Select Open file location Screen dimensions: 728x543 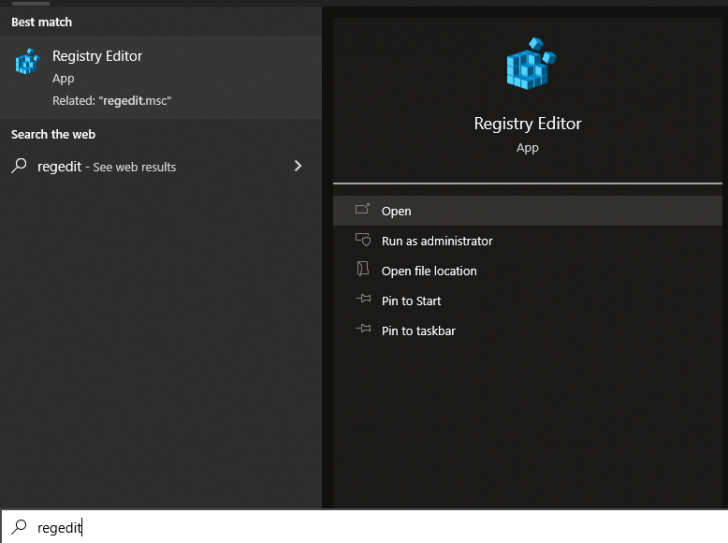(x=527, y=271)
